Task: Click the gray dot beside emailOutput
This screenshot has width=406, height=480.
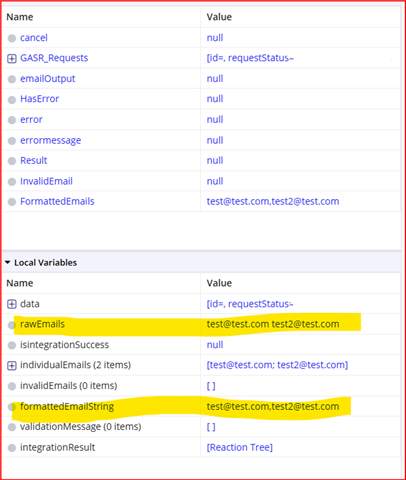Action: pos(12,79)
